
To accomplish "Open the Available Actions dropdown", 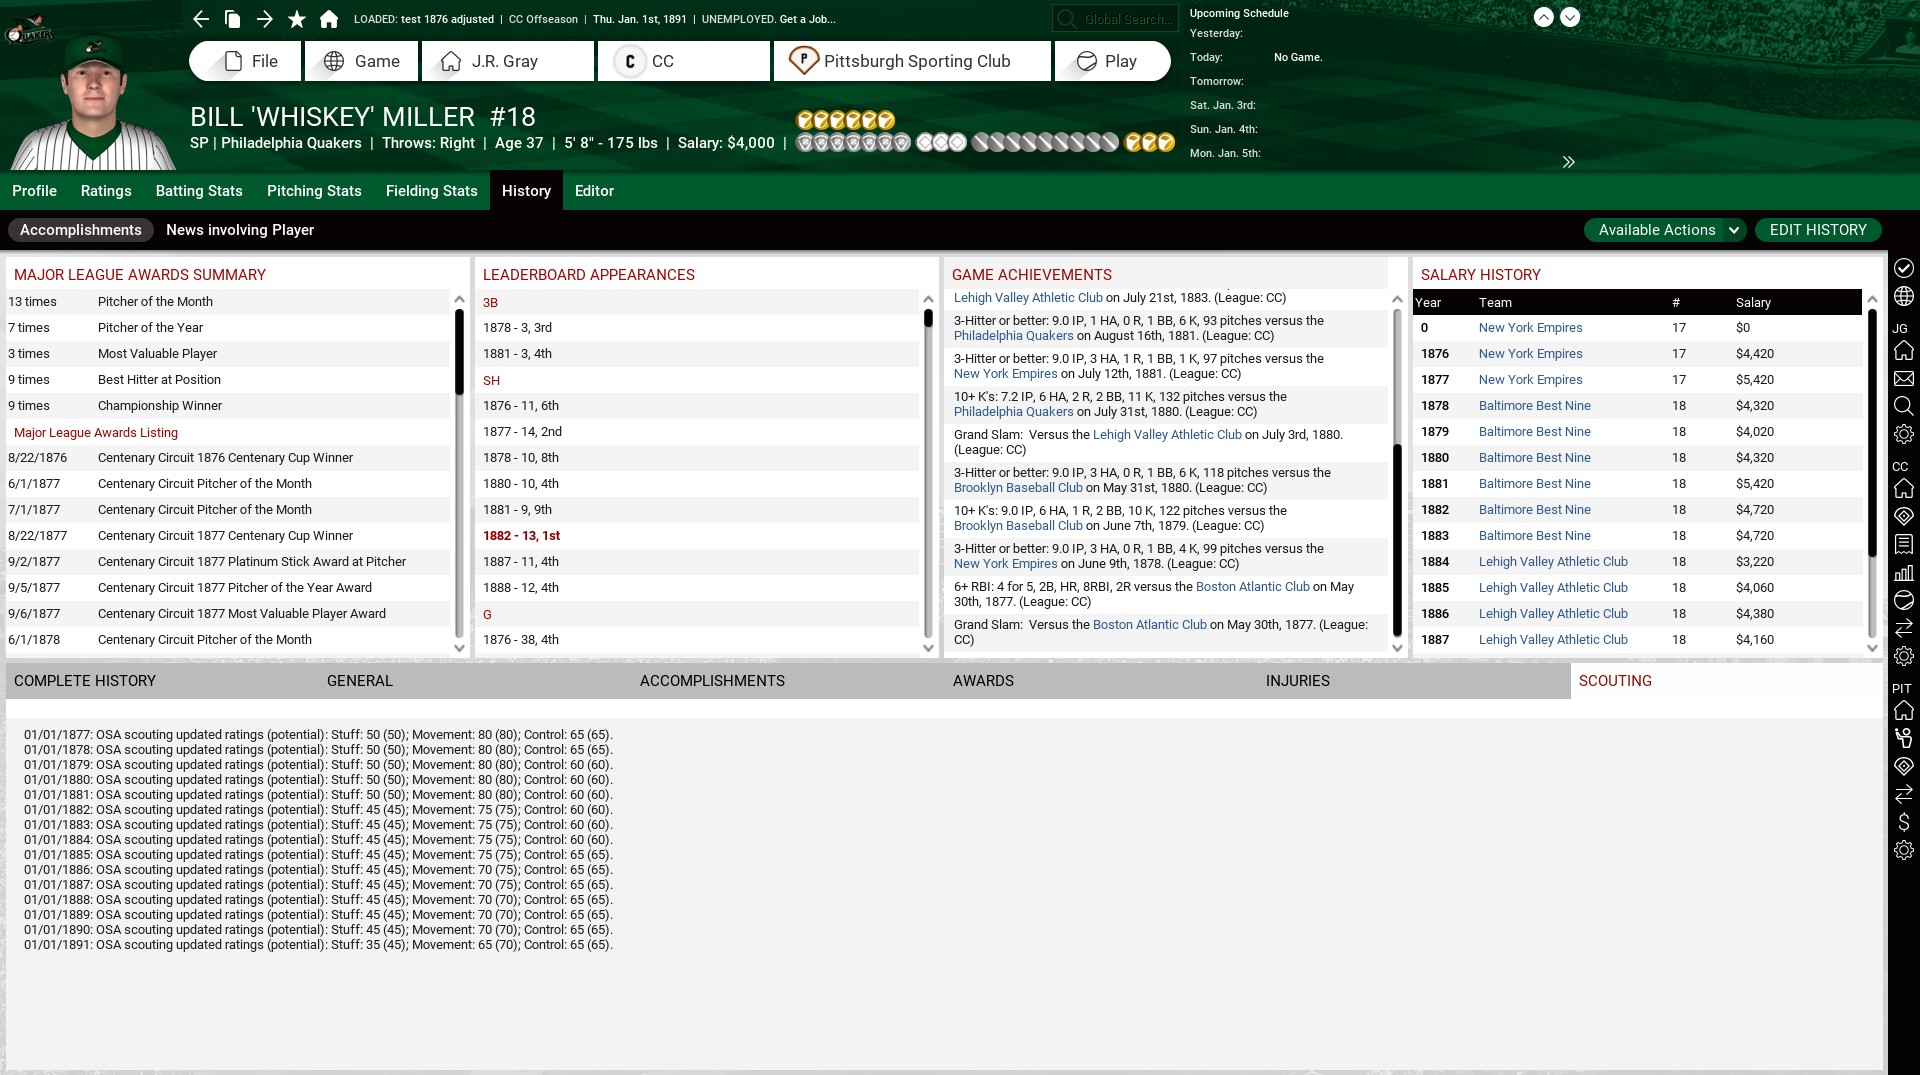I will [1666, 230].
